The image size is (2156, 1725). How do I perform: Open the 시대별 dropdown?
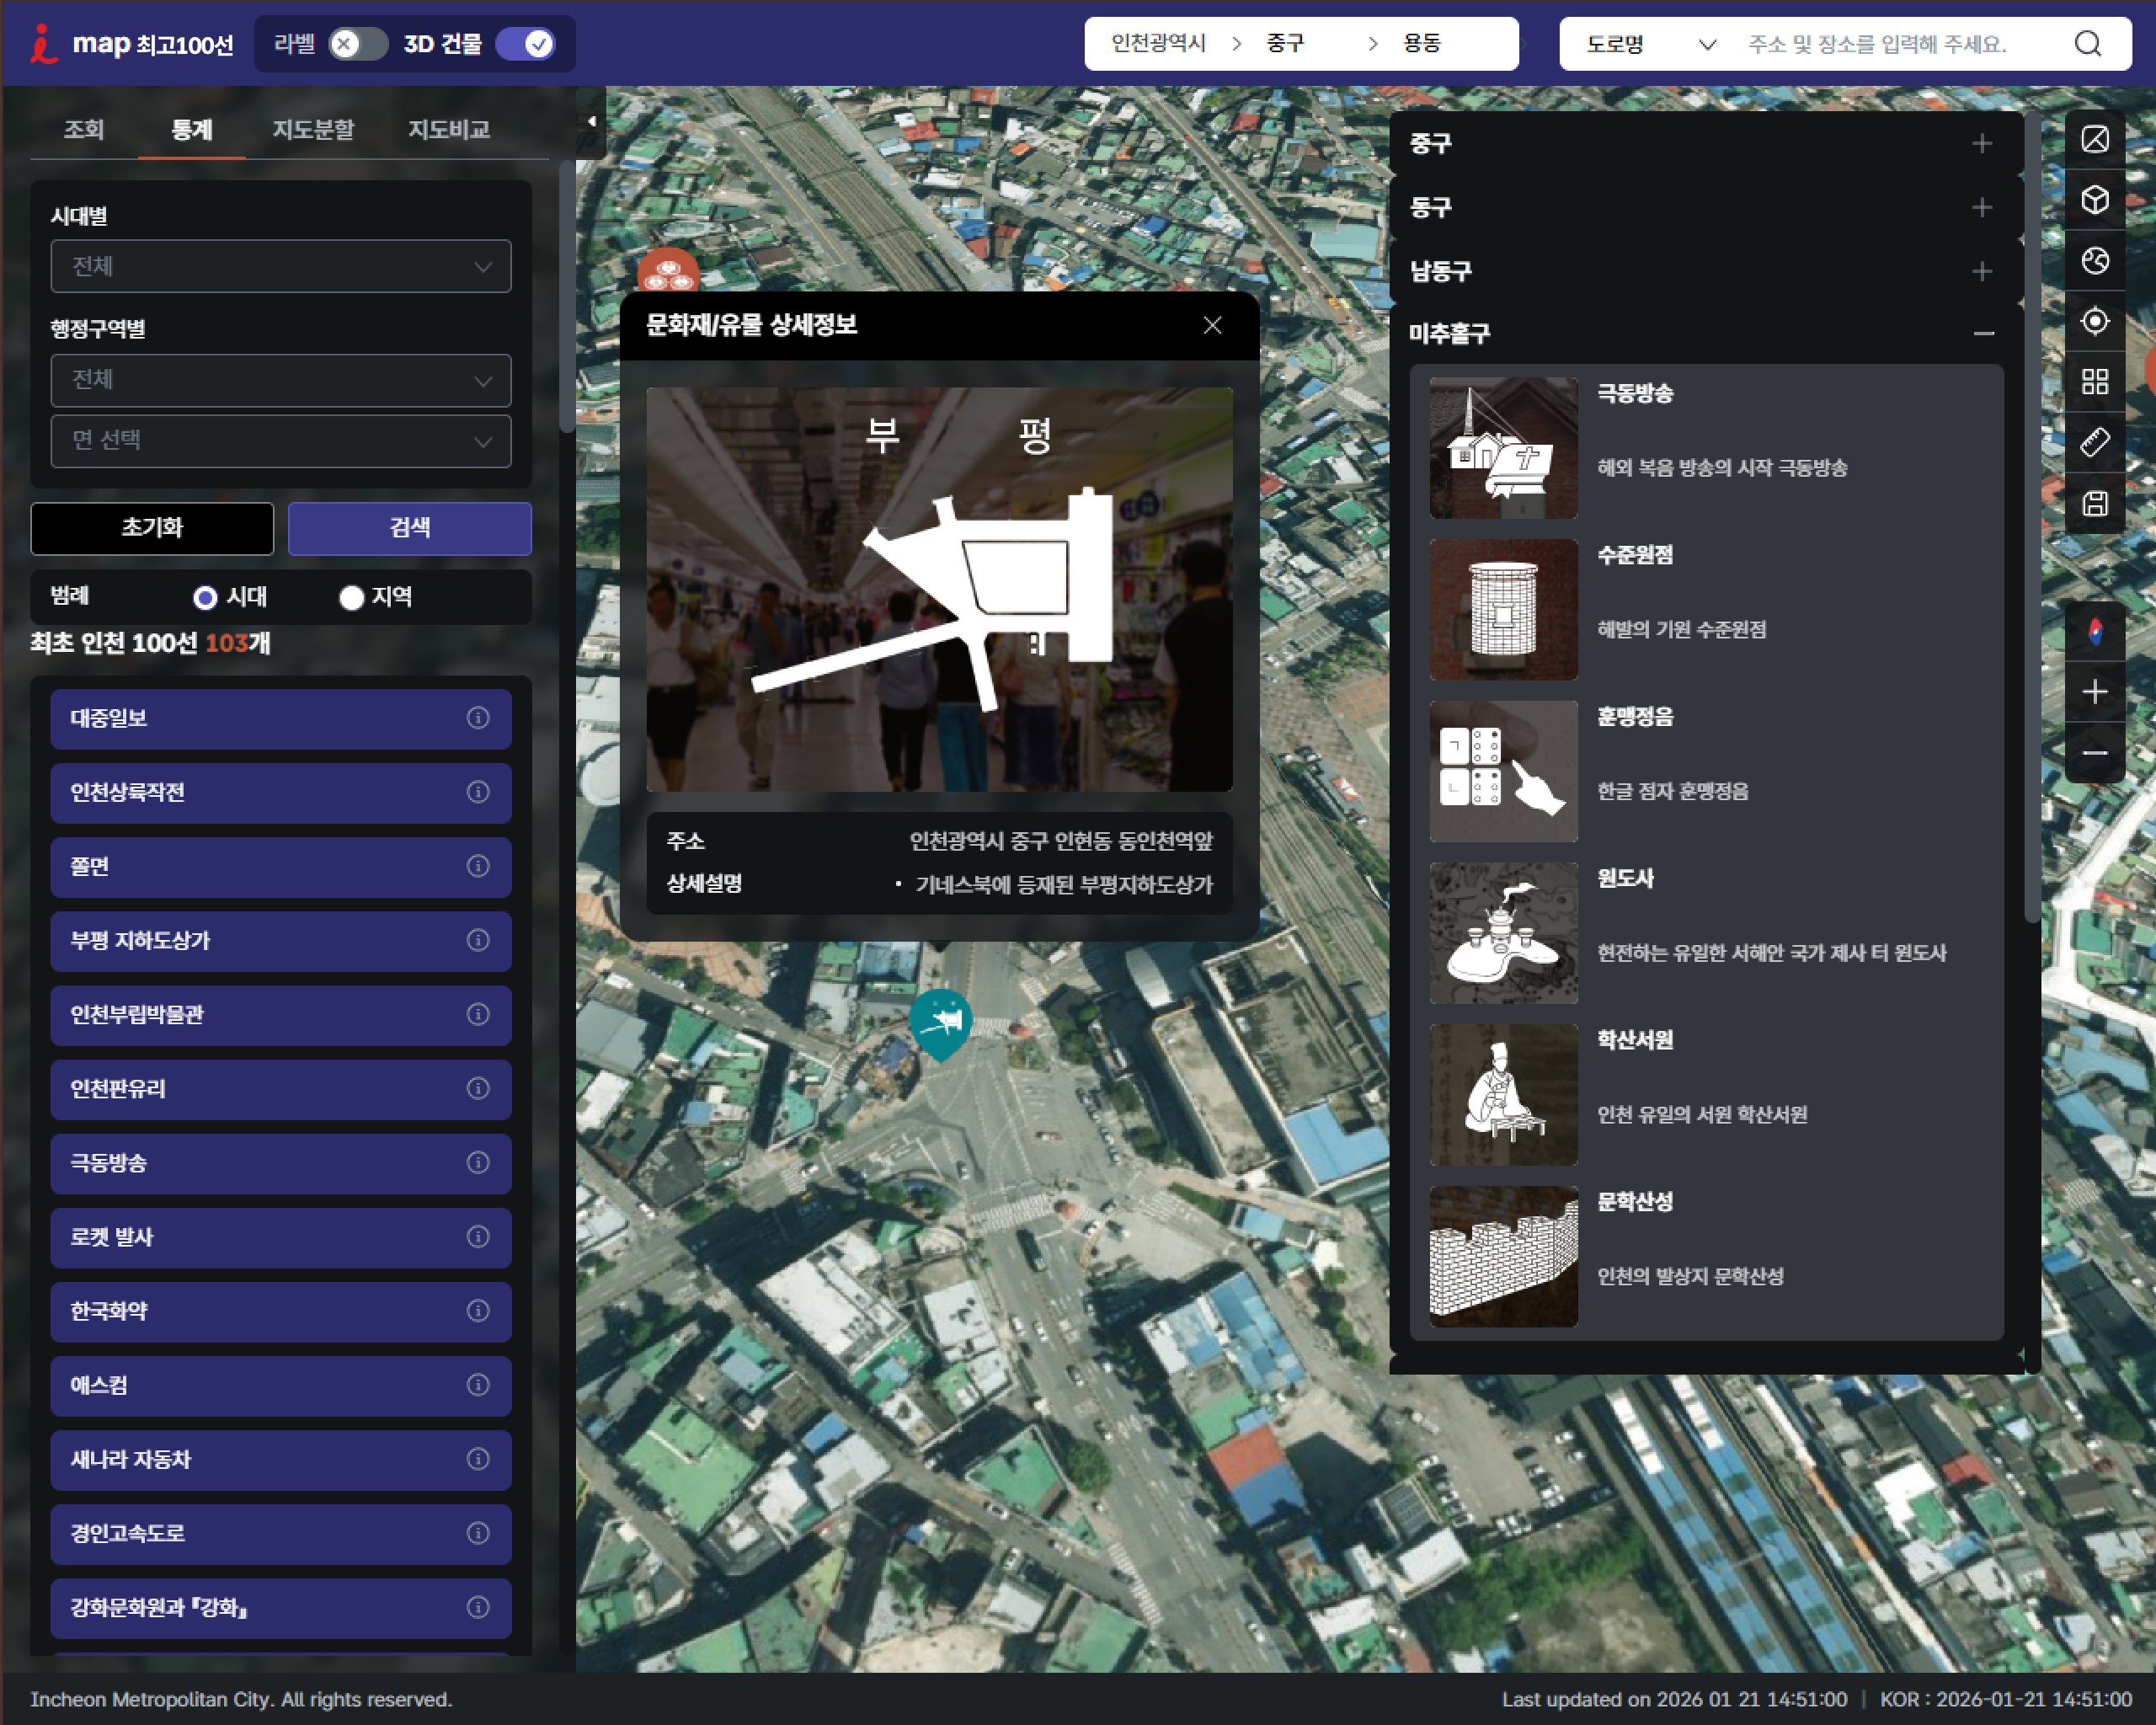(x=281, y=266)
